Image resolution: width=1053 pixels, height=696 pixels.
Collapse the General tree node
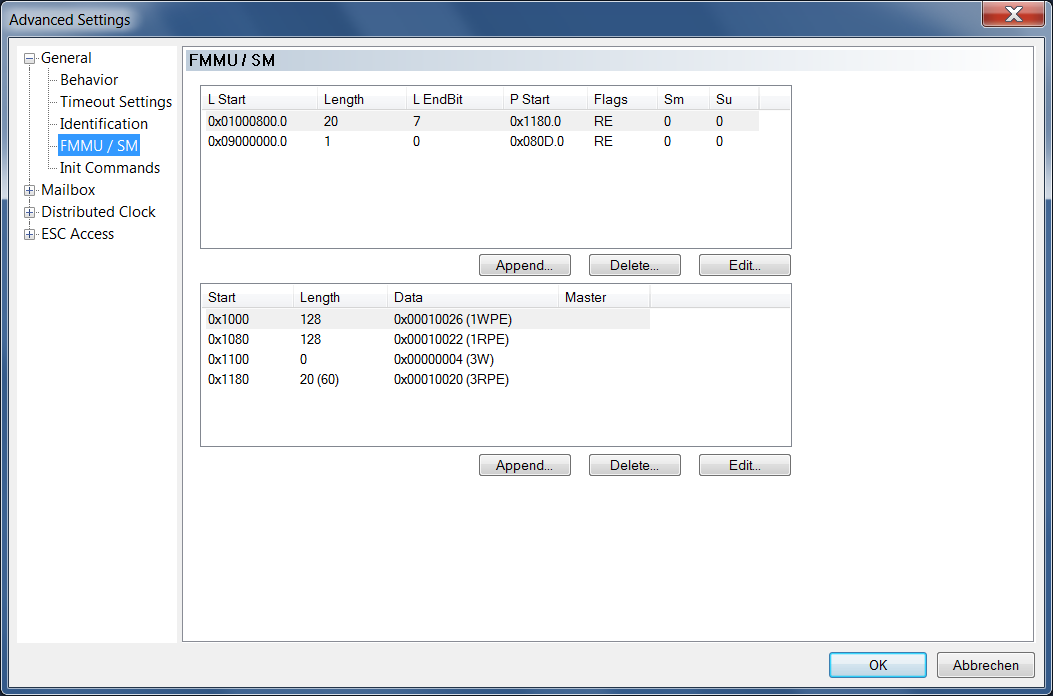tap(29, 58)
